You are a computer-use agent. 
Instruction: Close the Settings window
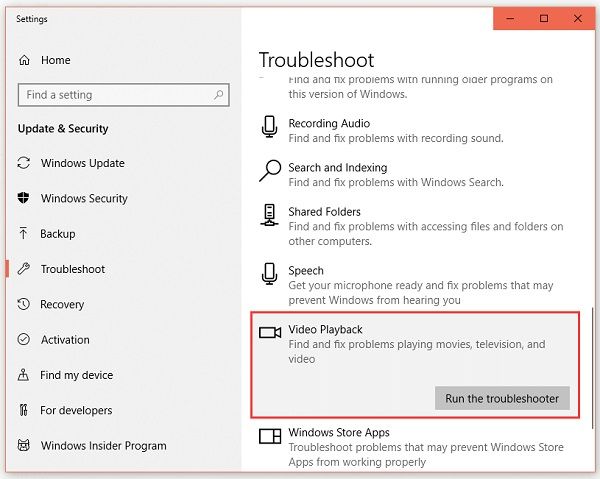(x=578, y=18)
